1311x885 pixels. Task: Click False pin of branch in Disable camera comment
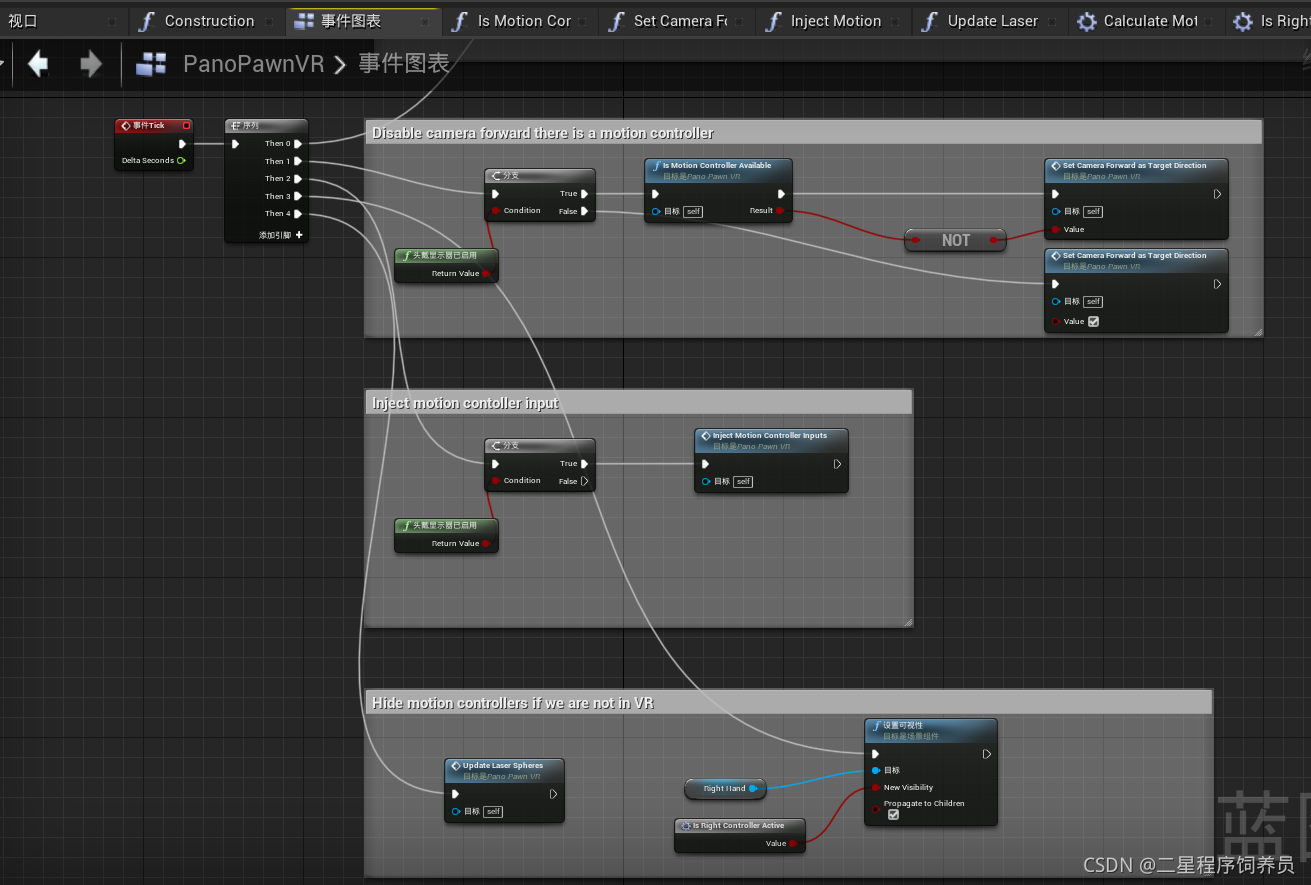click(585, 211)
